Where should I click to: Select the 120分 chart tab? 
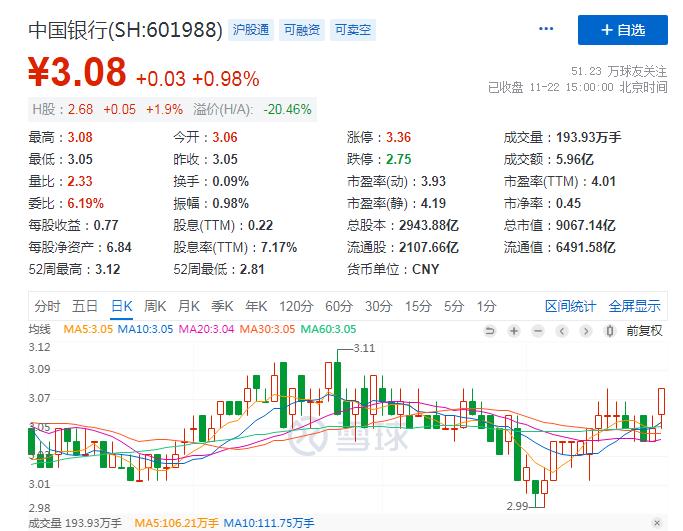pos(296,306)
